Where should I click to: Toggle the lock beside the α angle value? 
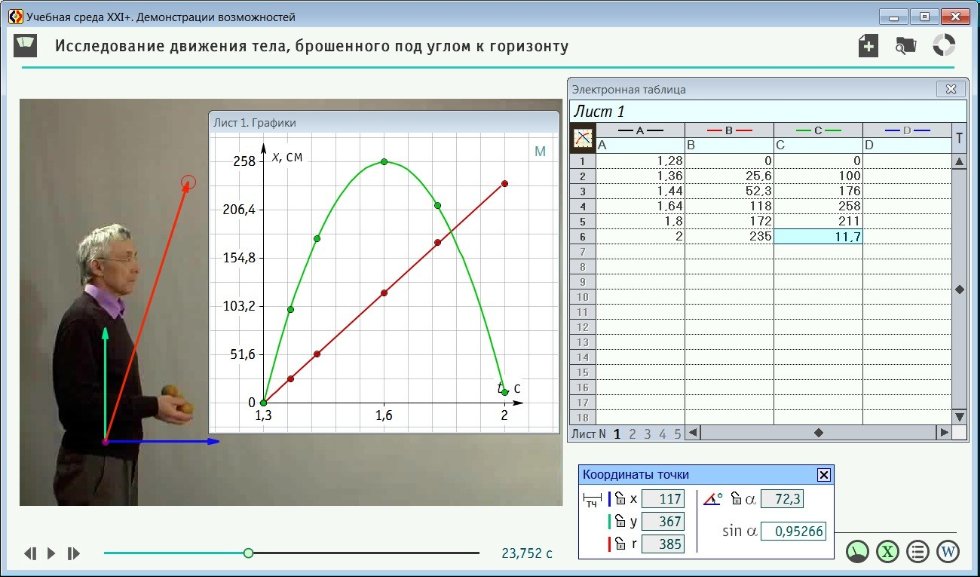737,499
